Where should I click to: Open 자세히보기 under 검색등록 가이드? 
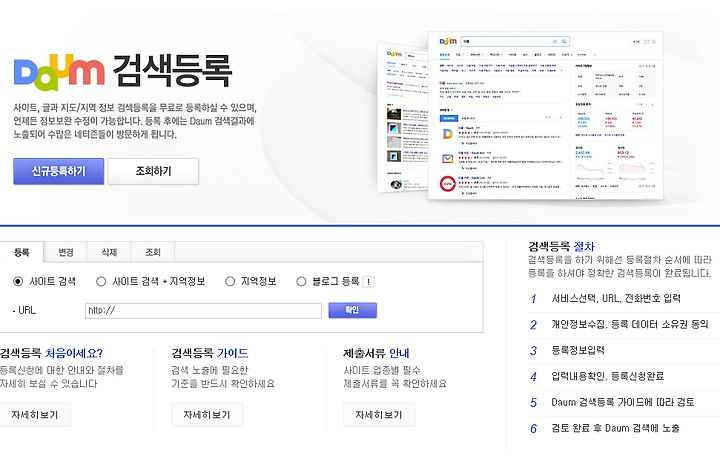click(x=207, y=415)
